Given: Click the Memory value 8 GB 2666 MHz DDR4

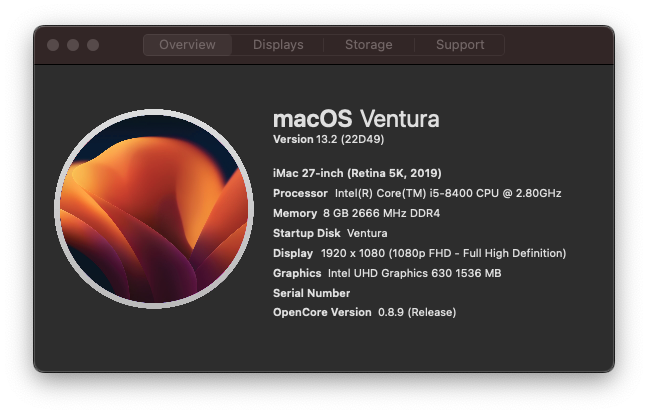Looking at the screenshot, I should coord(381,213).
